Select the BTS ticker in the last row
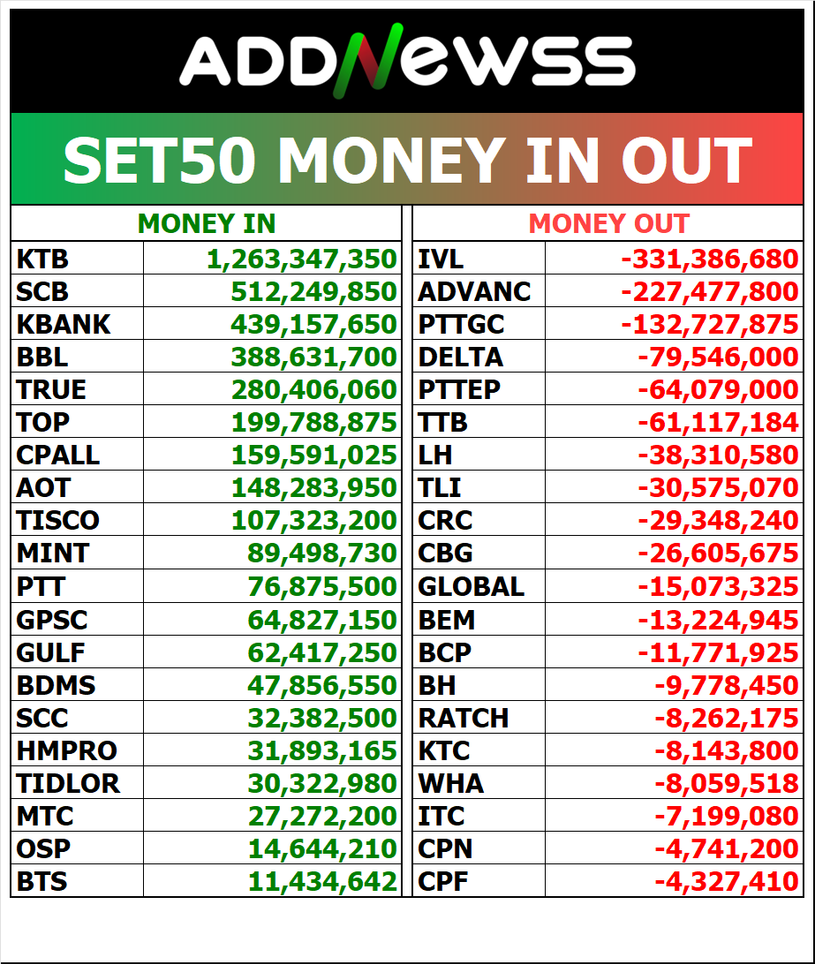Viewport: 815px width, 964px height. pos(42,881)
